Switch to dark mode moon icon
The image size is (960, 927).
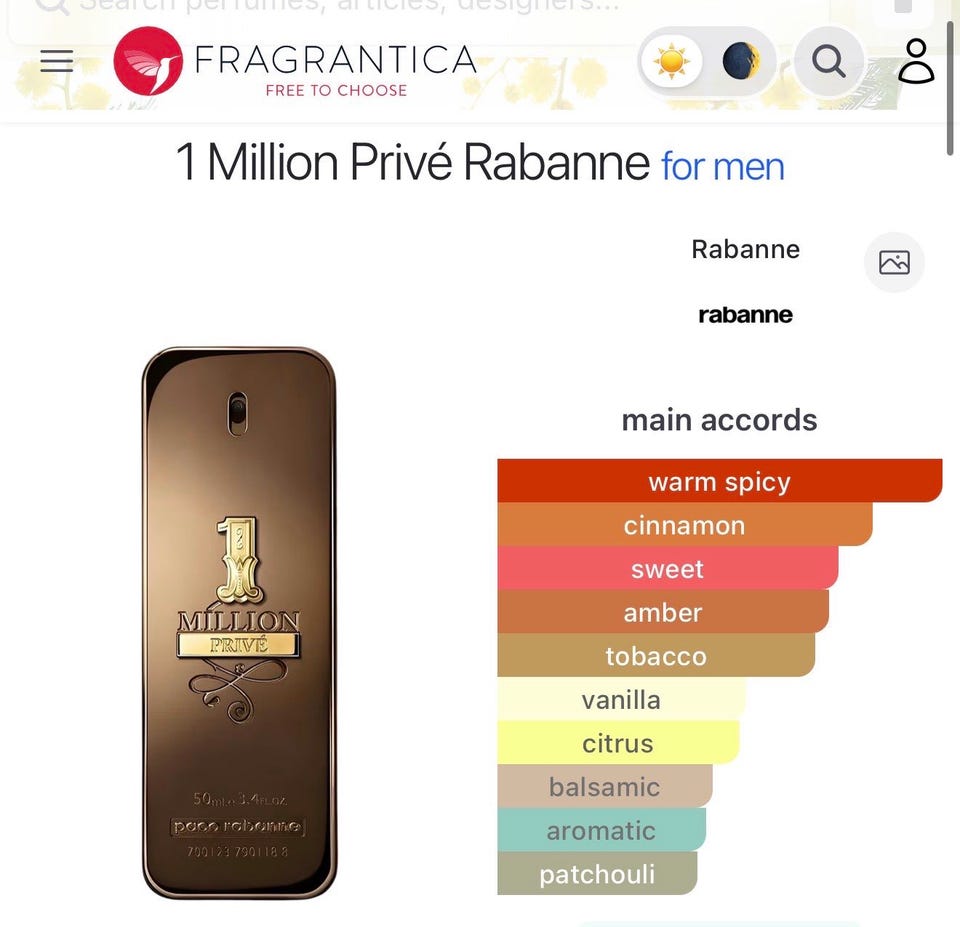click(741, 61)
